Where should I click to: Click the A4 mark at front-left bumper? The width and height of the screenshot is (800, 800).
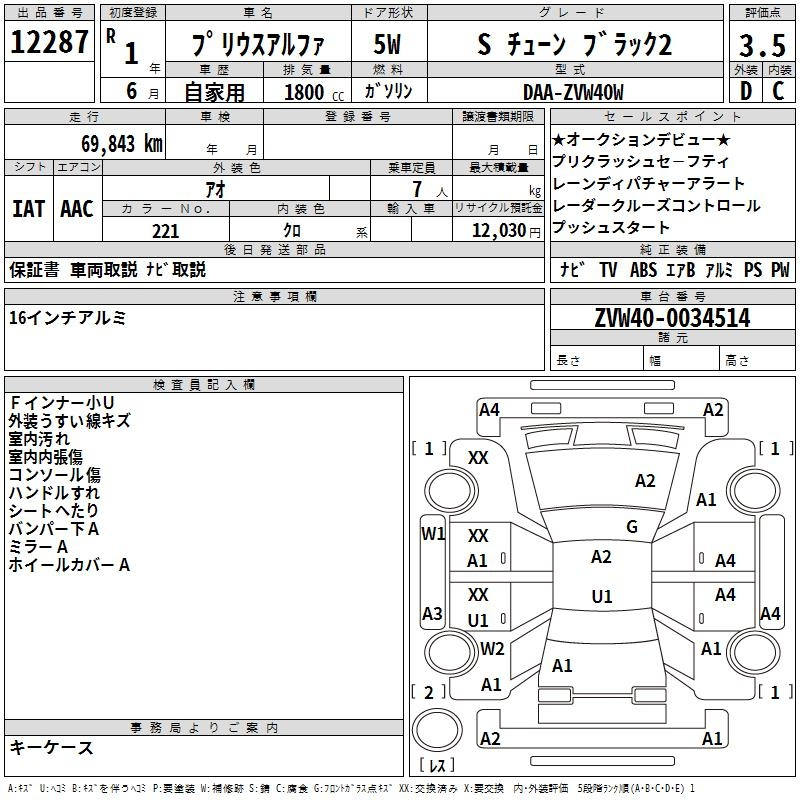click(x=489, y=410)
